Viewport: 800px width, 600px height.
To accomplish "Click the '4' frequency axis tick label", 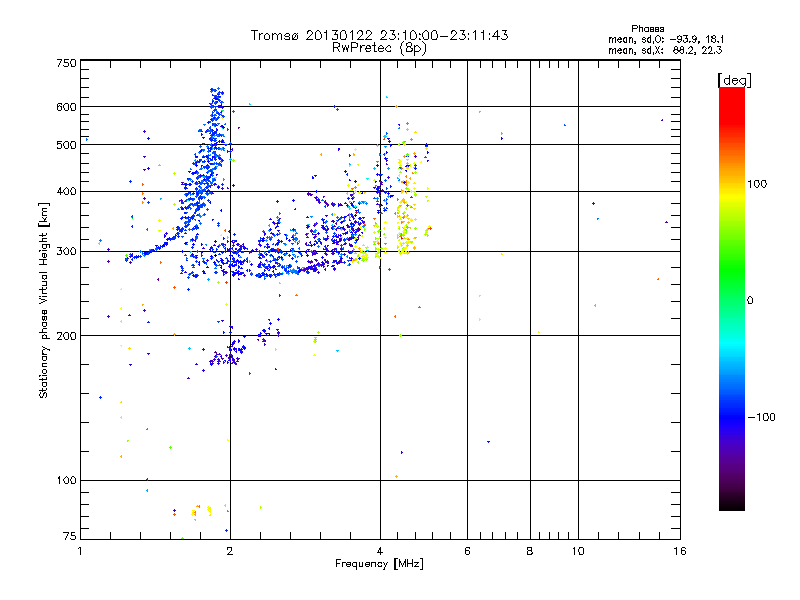I will [x=380, y=551].
